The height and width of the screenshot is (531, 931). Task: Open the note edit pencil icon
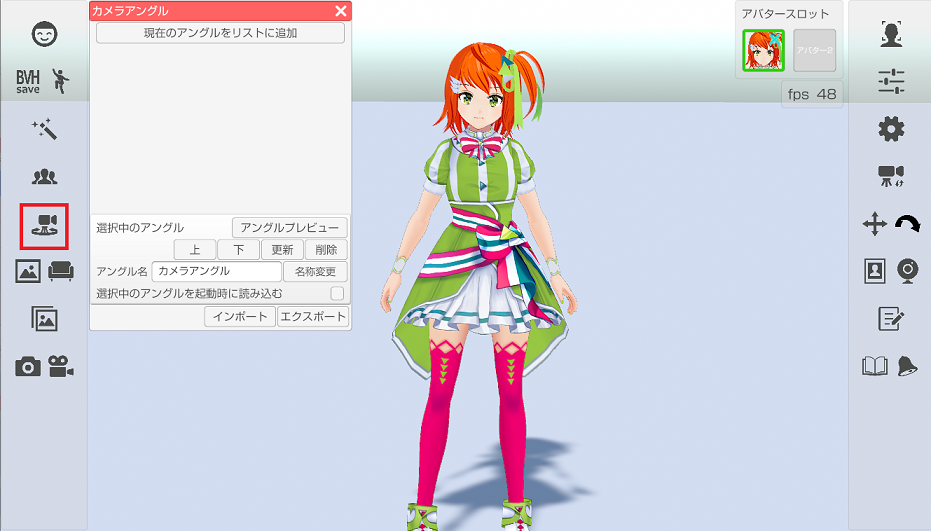[891, 319]
